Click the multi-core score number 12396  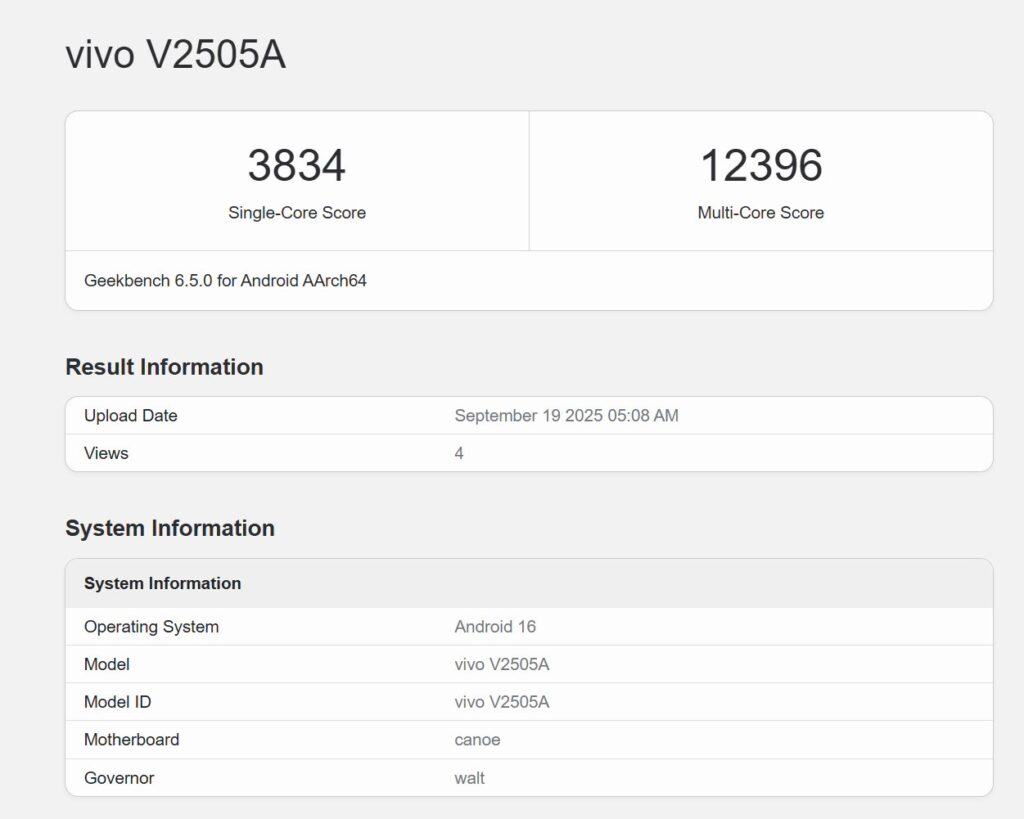point(760,166)
